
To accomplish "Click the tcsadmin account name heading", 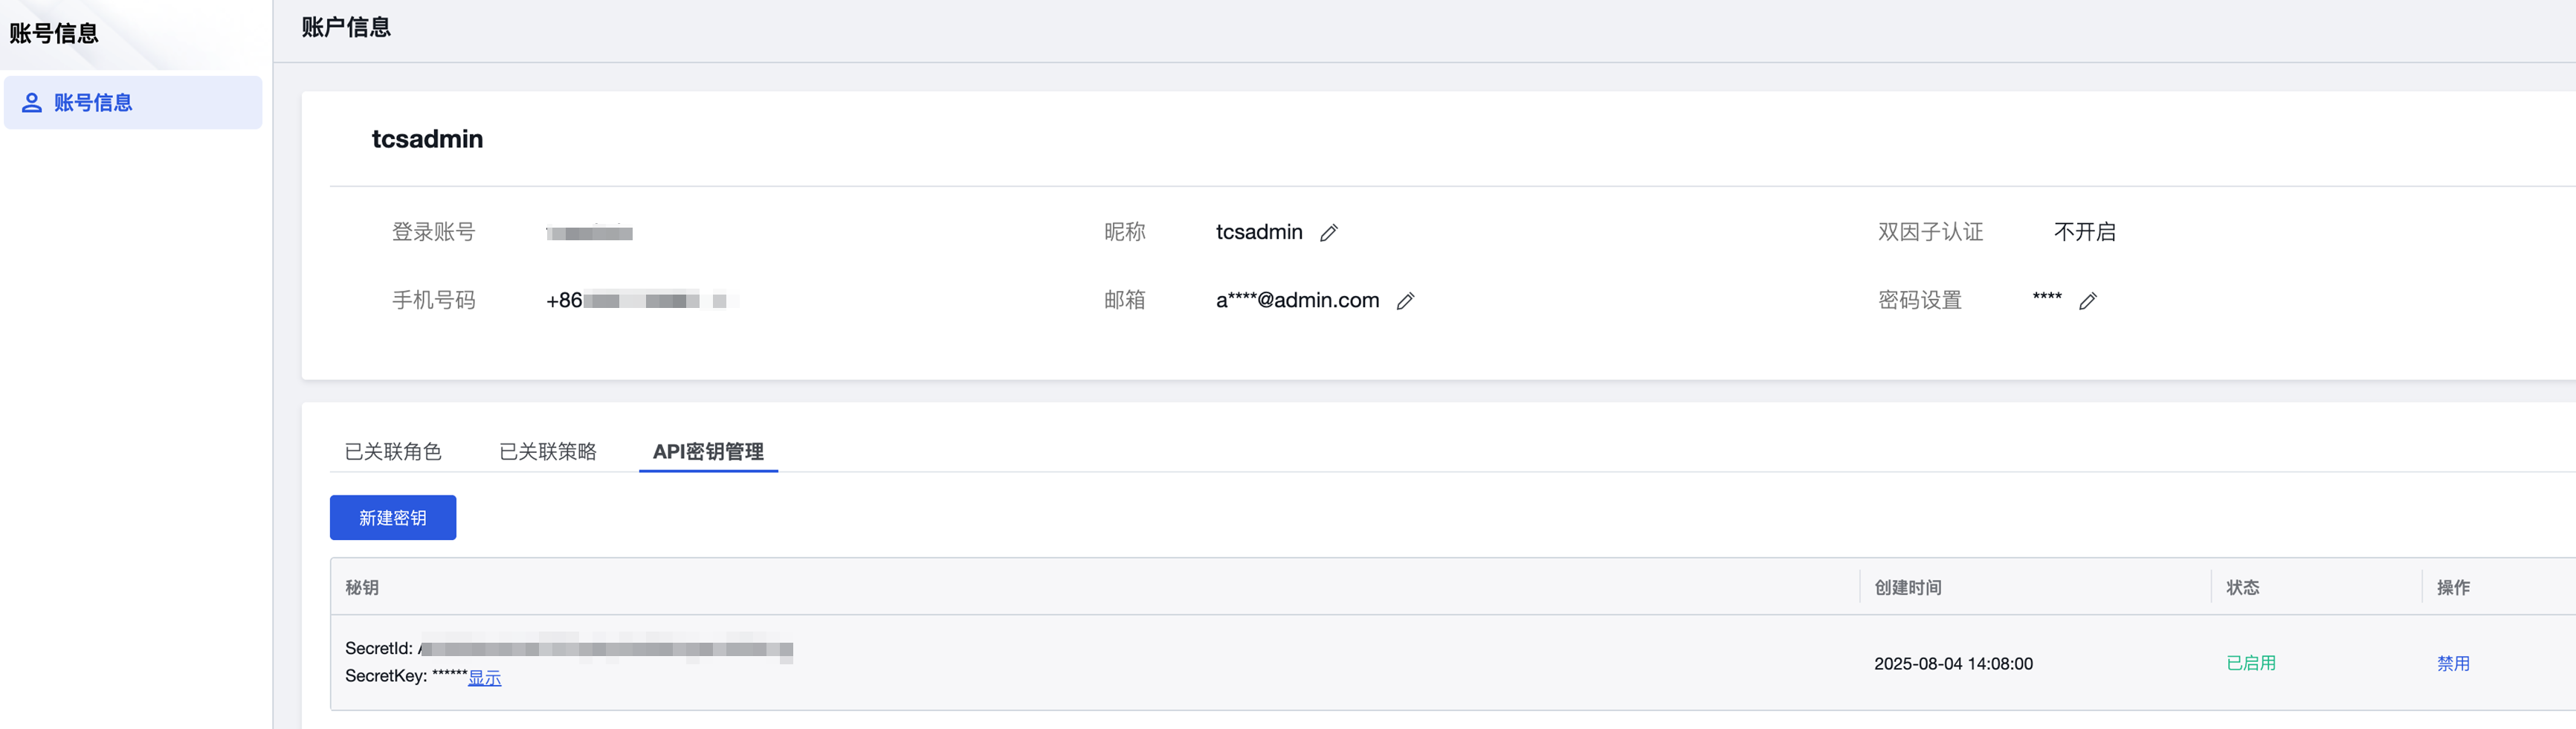I will tap(427, 139).
